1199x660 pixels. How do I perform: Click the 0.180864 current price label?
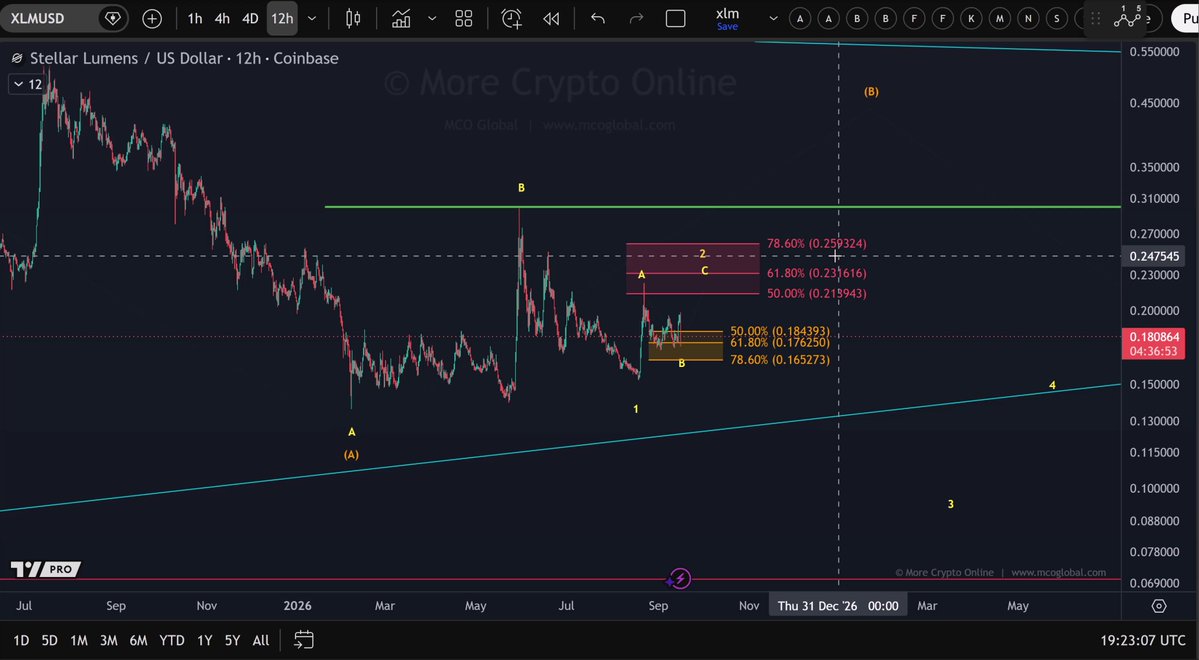click(1155, 337)
